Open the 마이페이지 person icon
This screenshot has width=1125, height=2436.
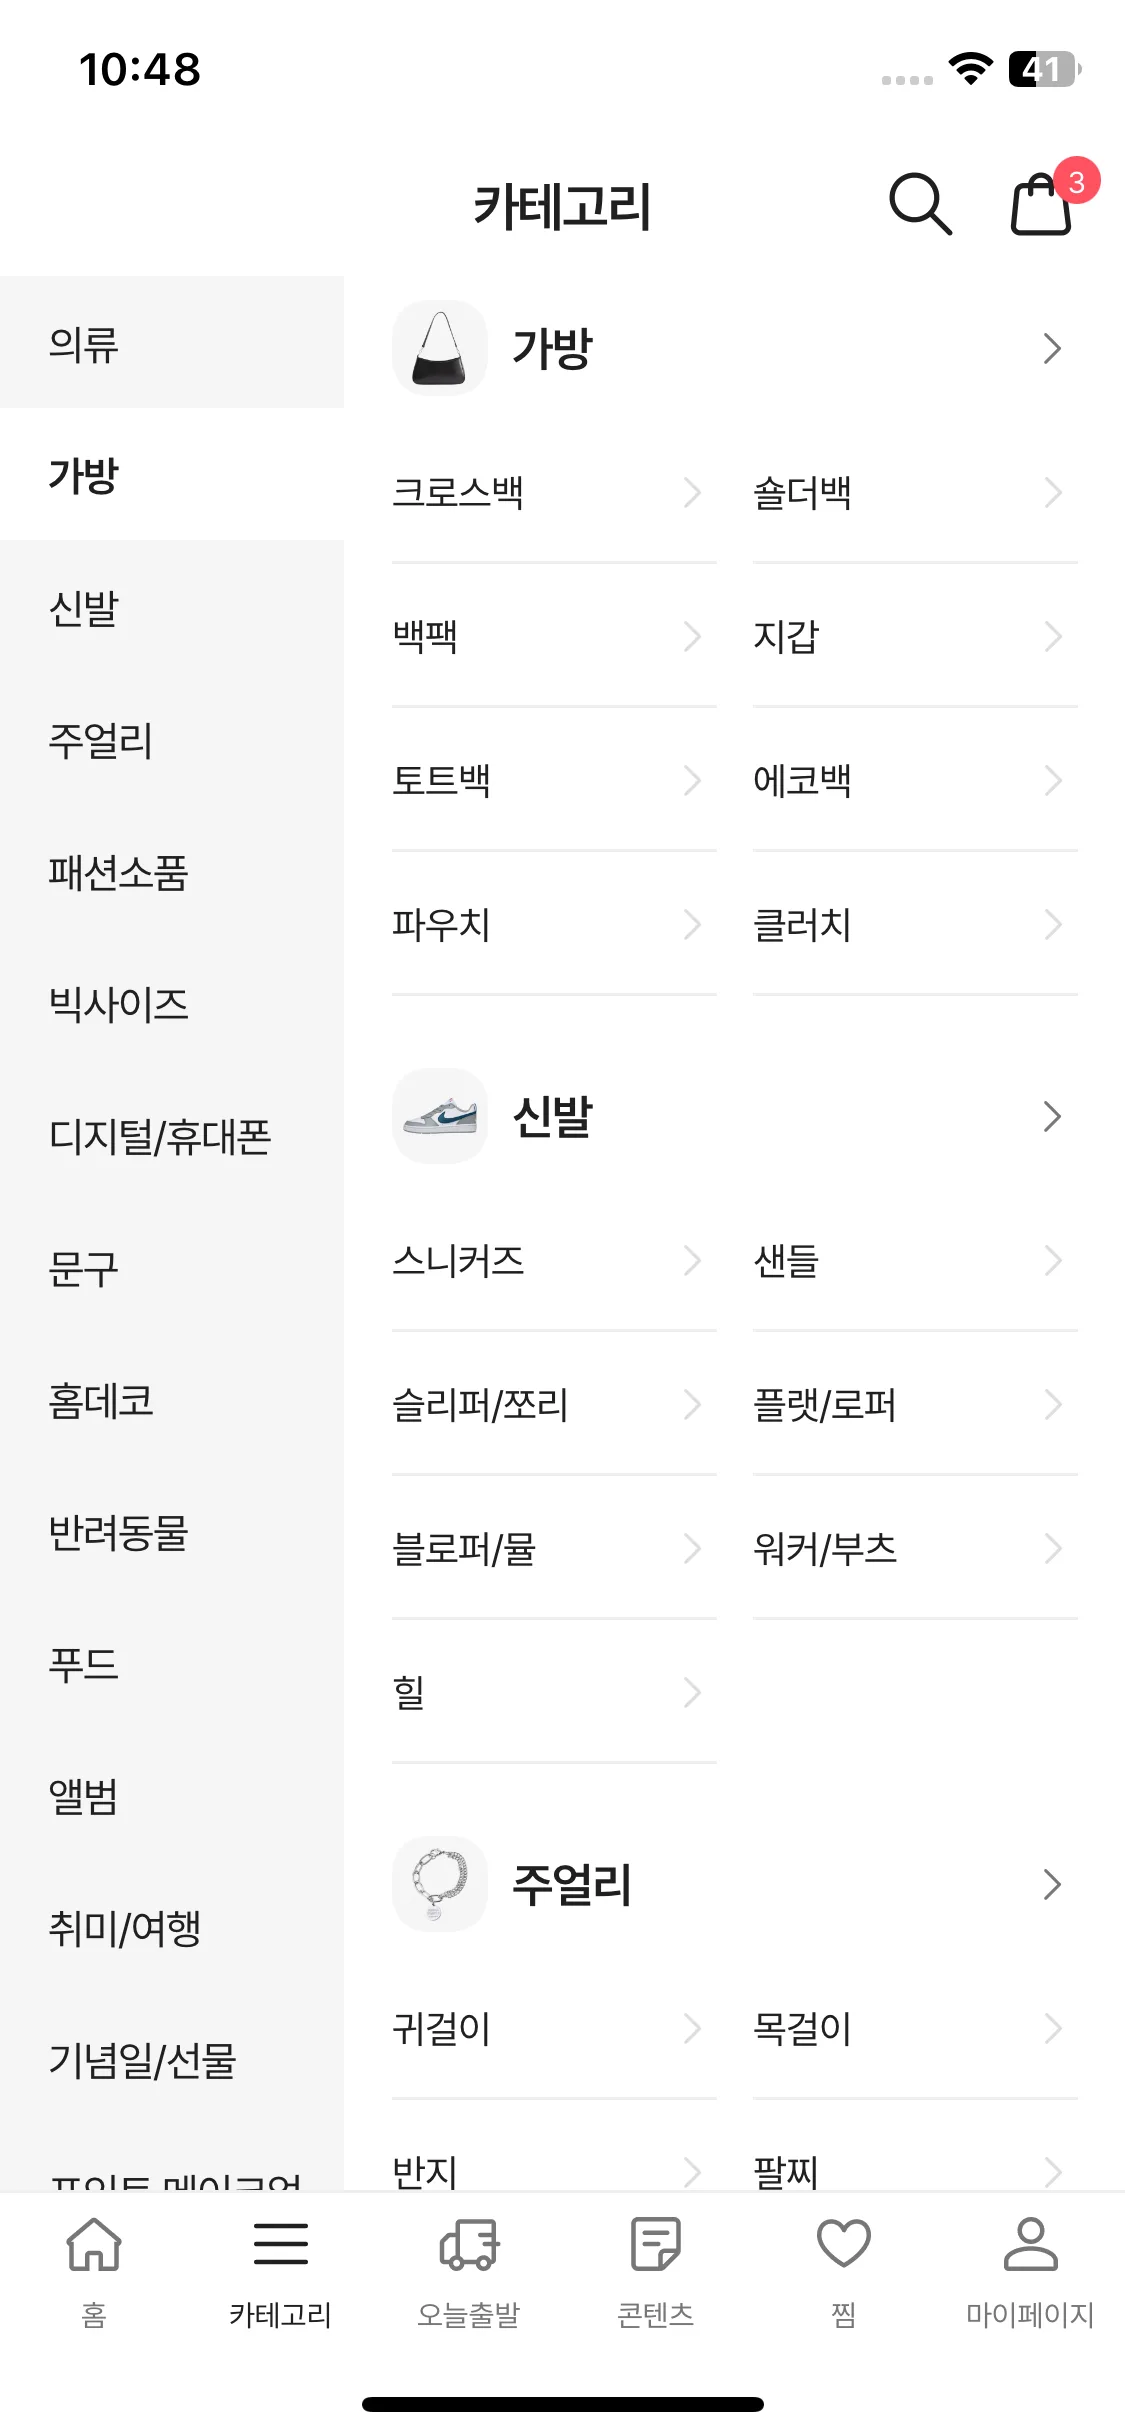coord(1031,2243)
